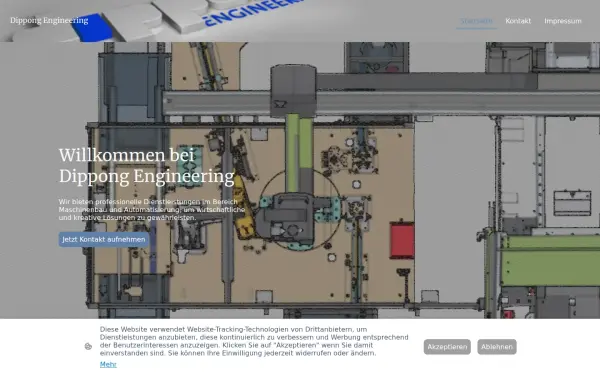Click the gray horizontal gantry rail in drawing
This screenshot has height=375, width=600.
(381, 103)
